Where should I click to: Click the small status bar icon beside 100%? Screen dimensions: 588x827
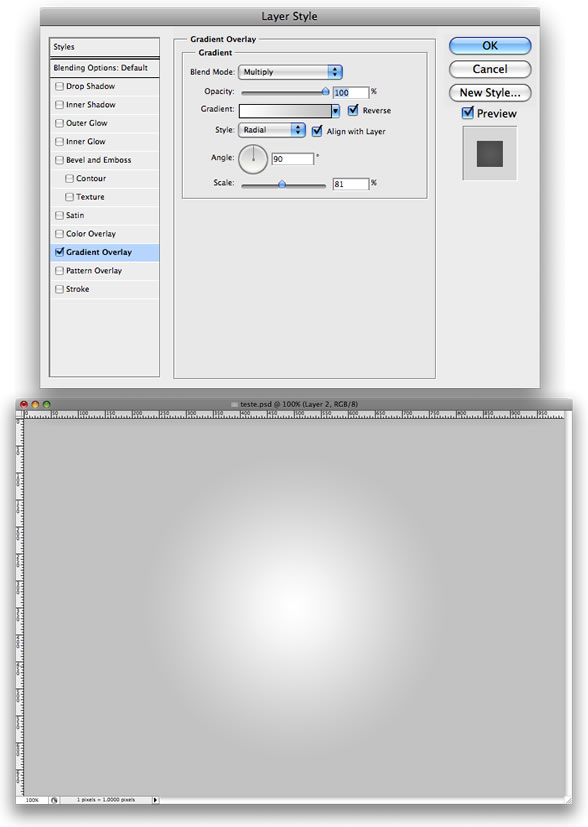coord(54,800)
